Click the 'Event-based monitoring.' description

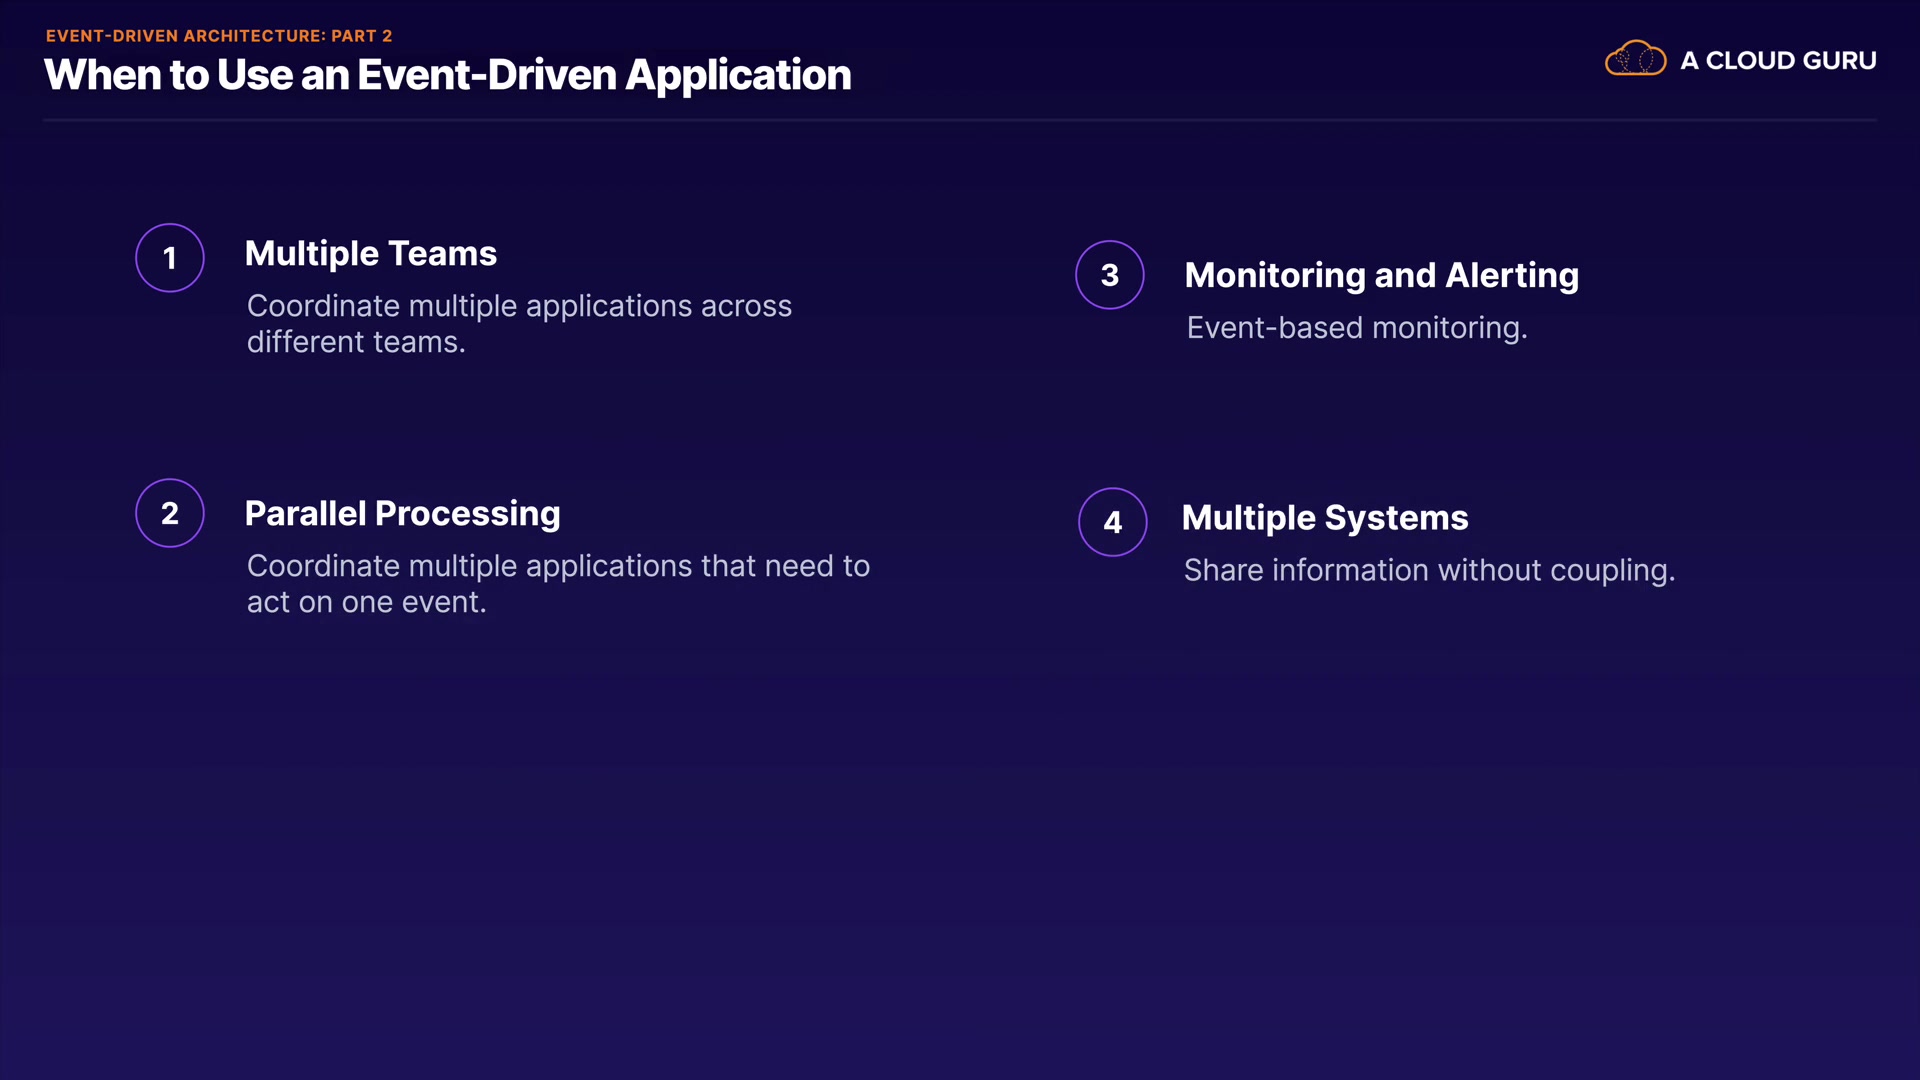[x=1357, y=328]
